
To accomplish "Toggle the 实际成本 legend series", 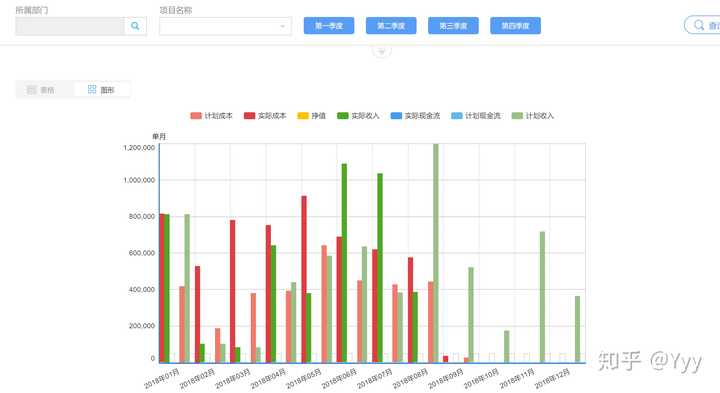I will [265, 116].
